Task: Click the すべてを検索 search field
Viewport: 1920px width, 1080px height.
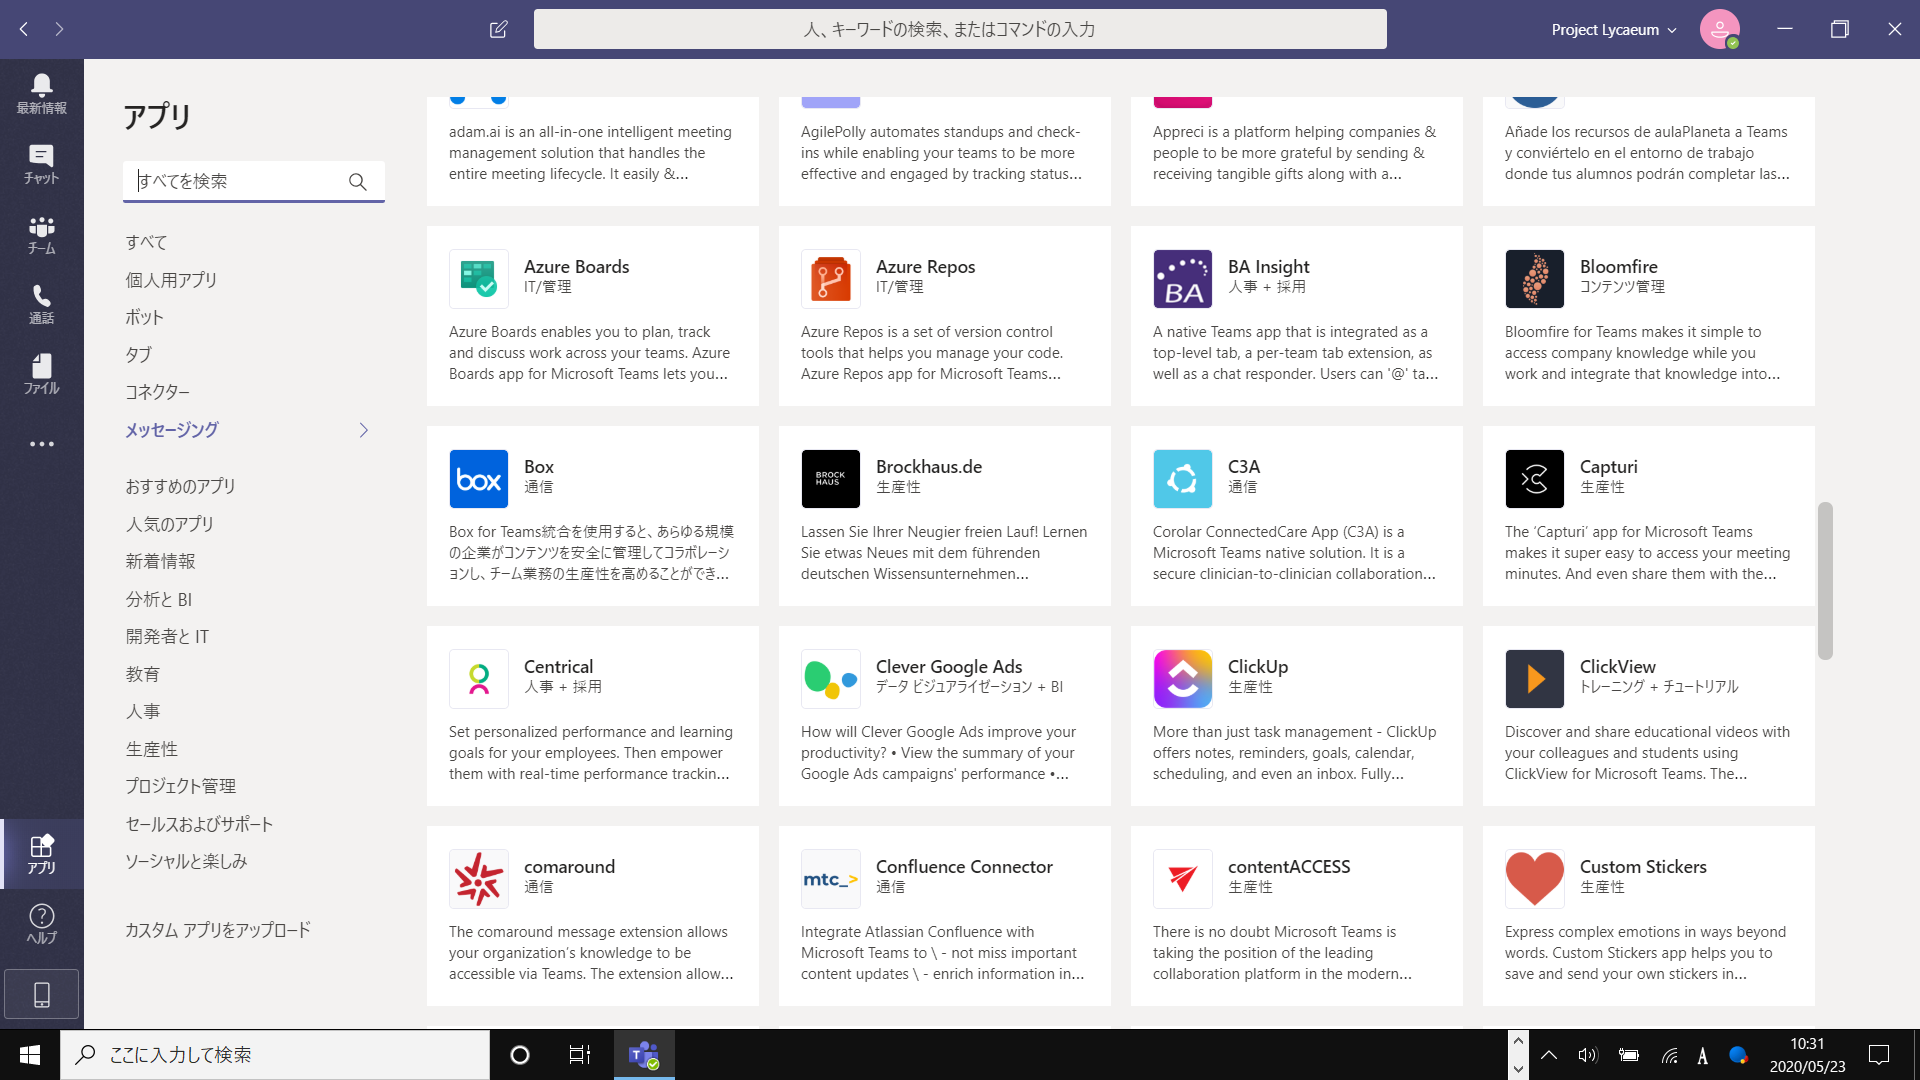Action: (235, 181)
